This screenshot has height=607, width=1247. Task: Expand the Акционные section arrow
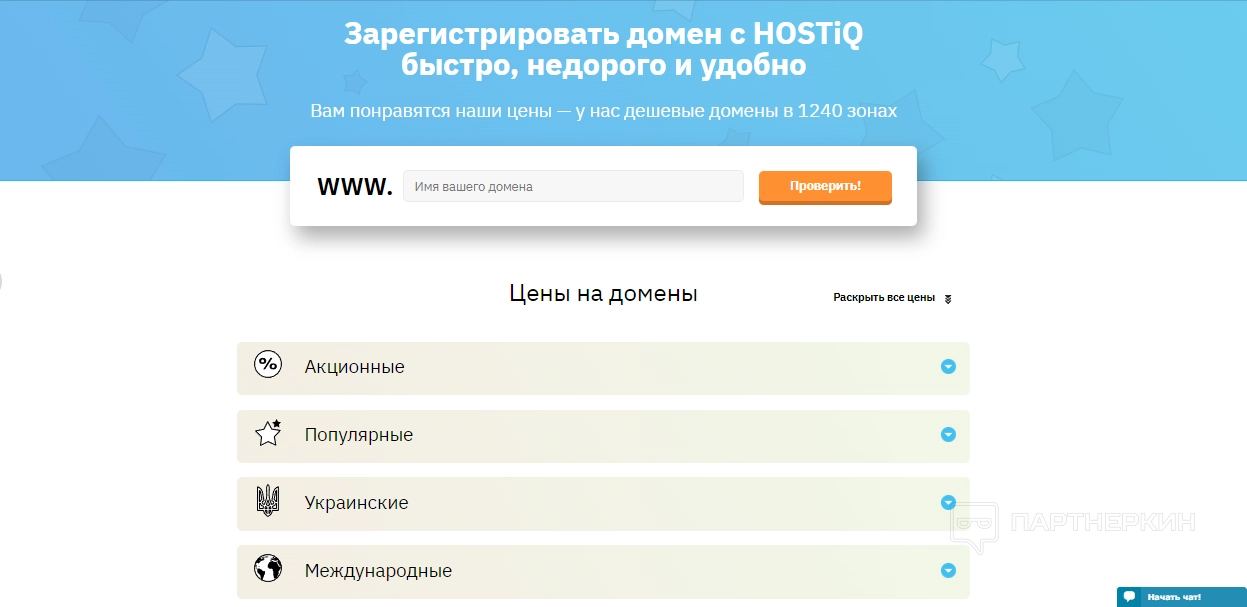948,367
